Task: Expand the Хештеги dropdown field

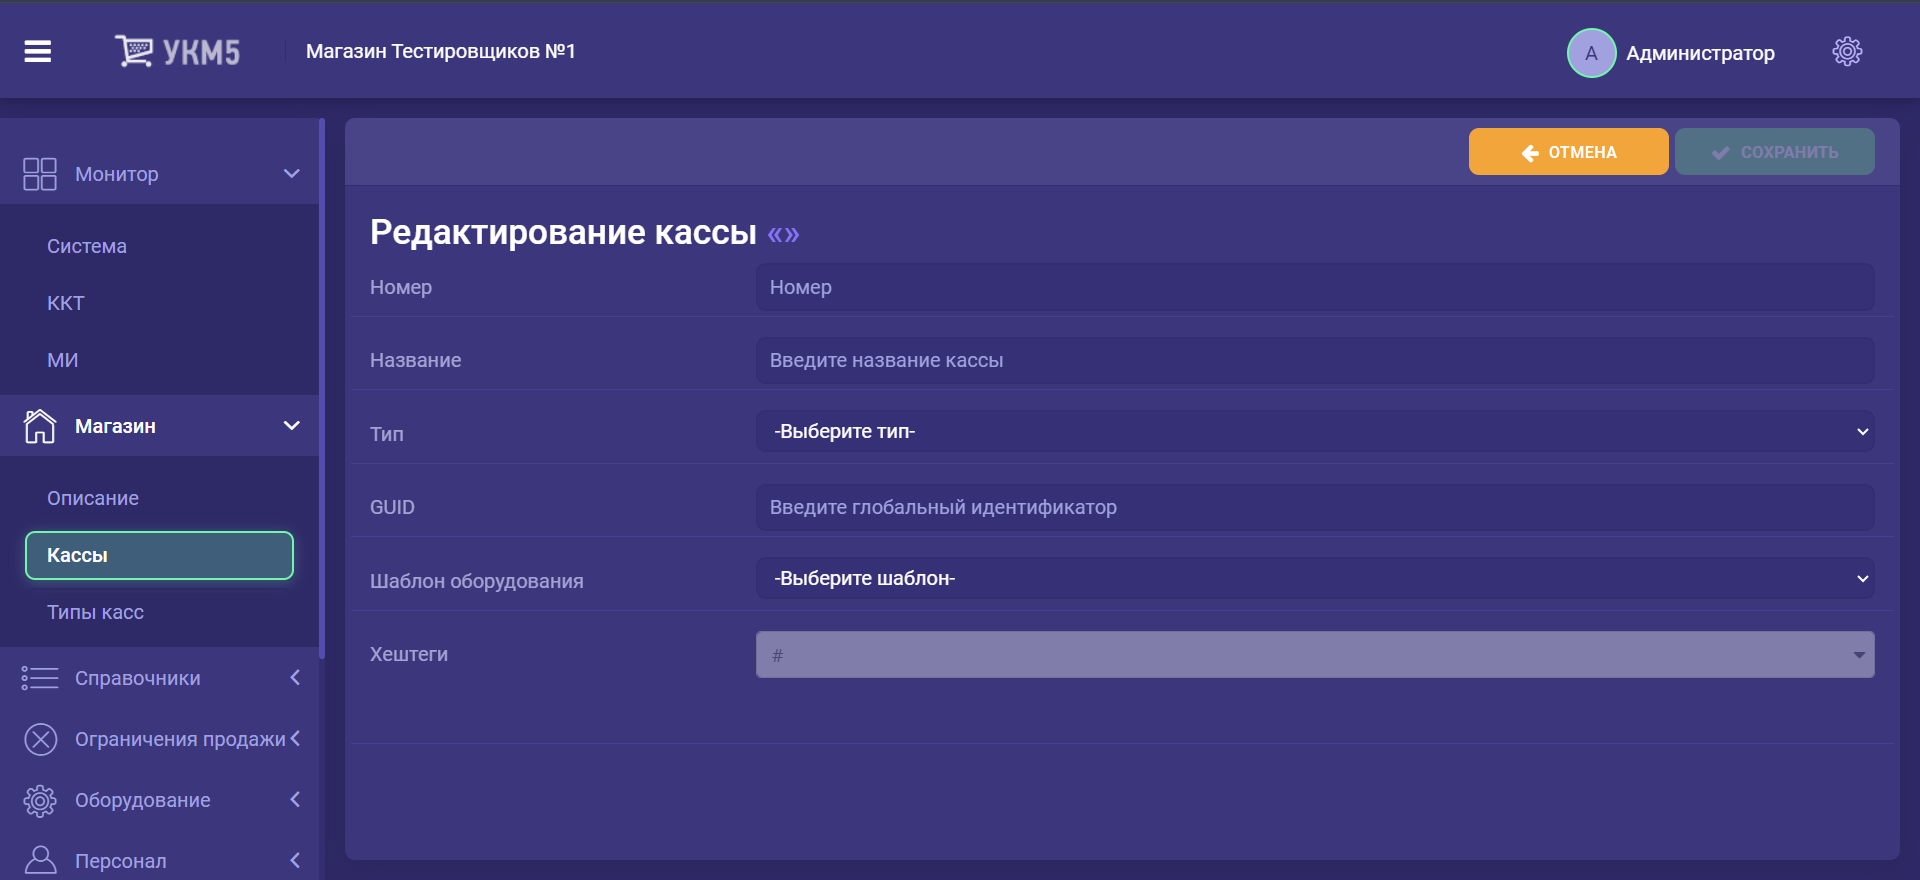Action: click(1858, 655)
